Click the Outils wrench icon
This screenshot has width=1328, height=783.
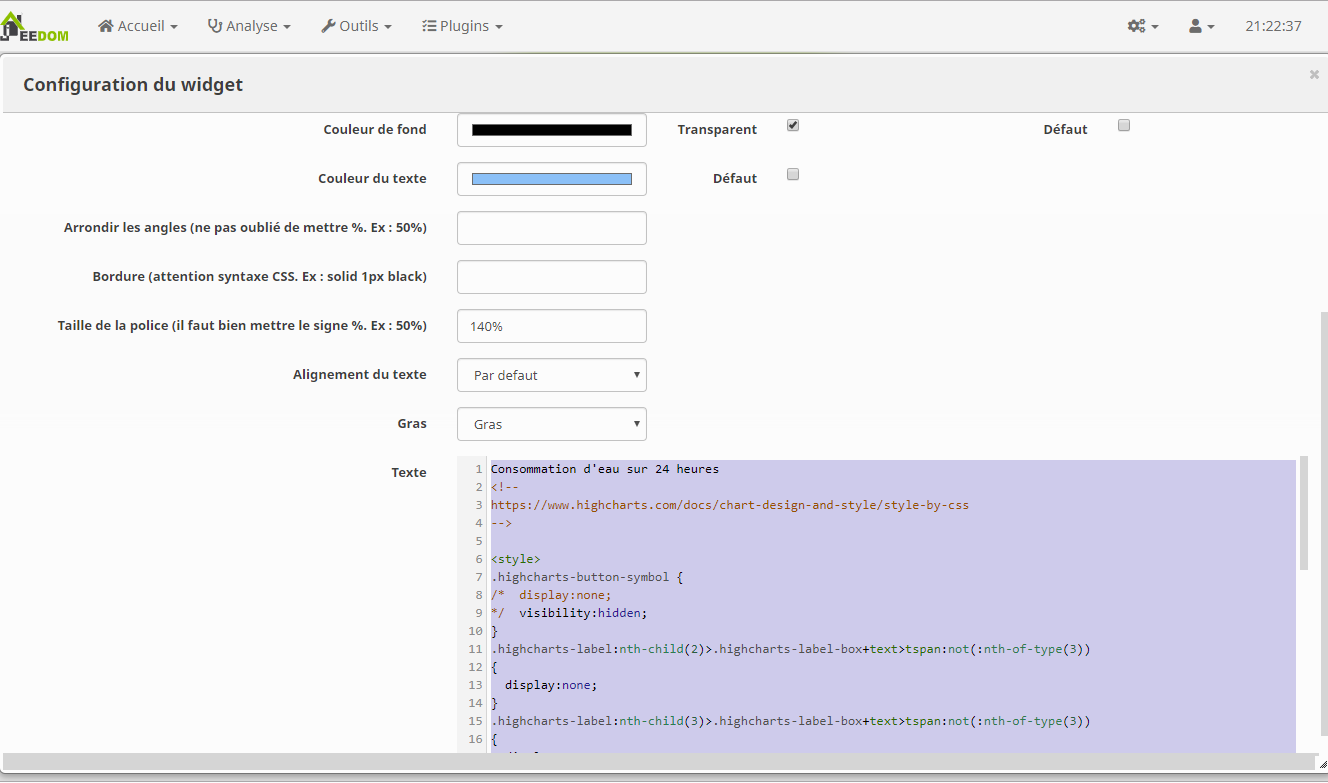coord(328,26)
